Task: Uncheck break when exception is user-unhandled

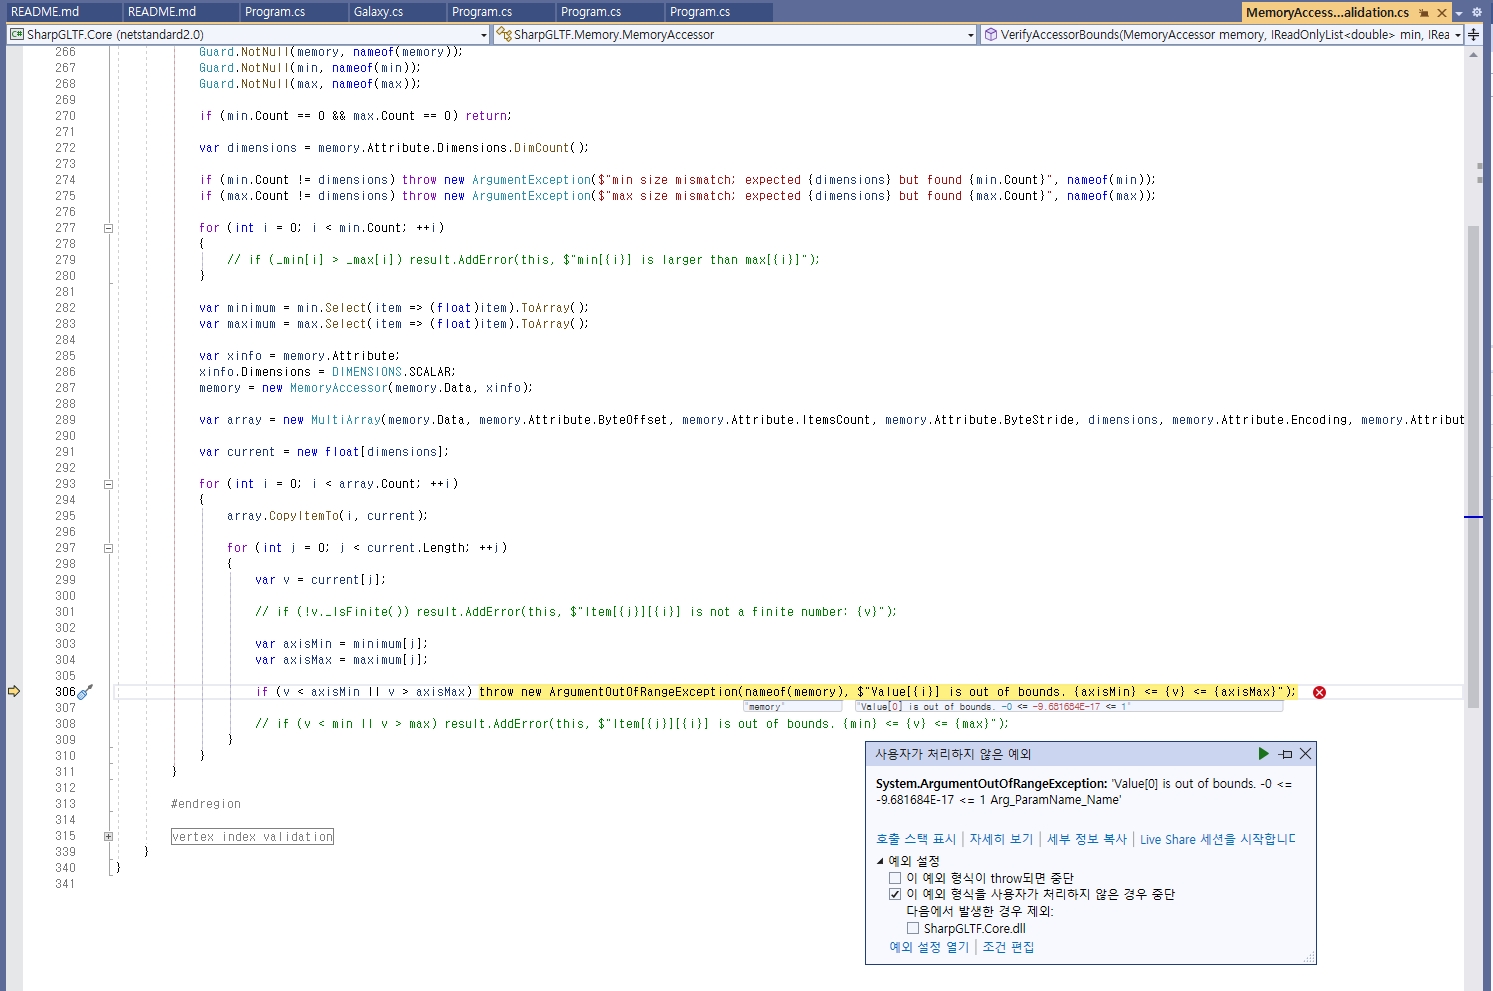Action: pyautogui.click(x=895, y=894)
